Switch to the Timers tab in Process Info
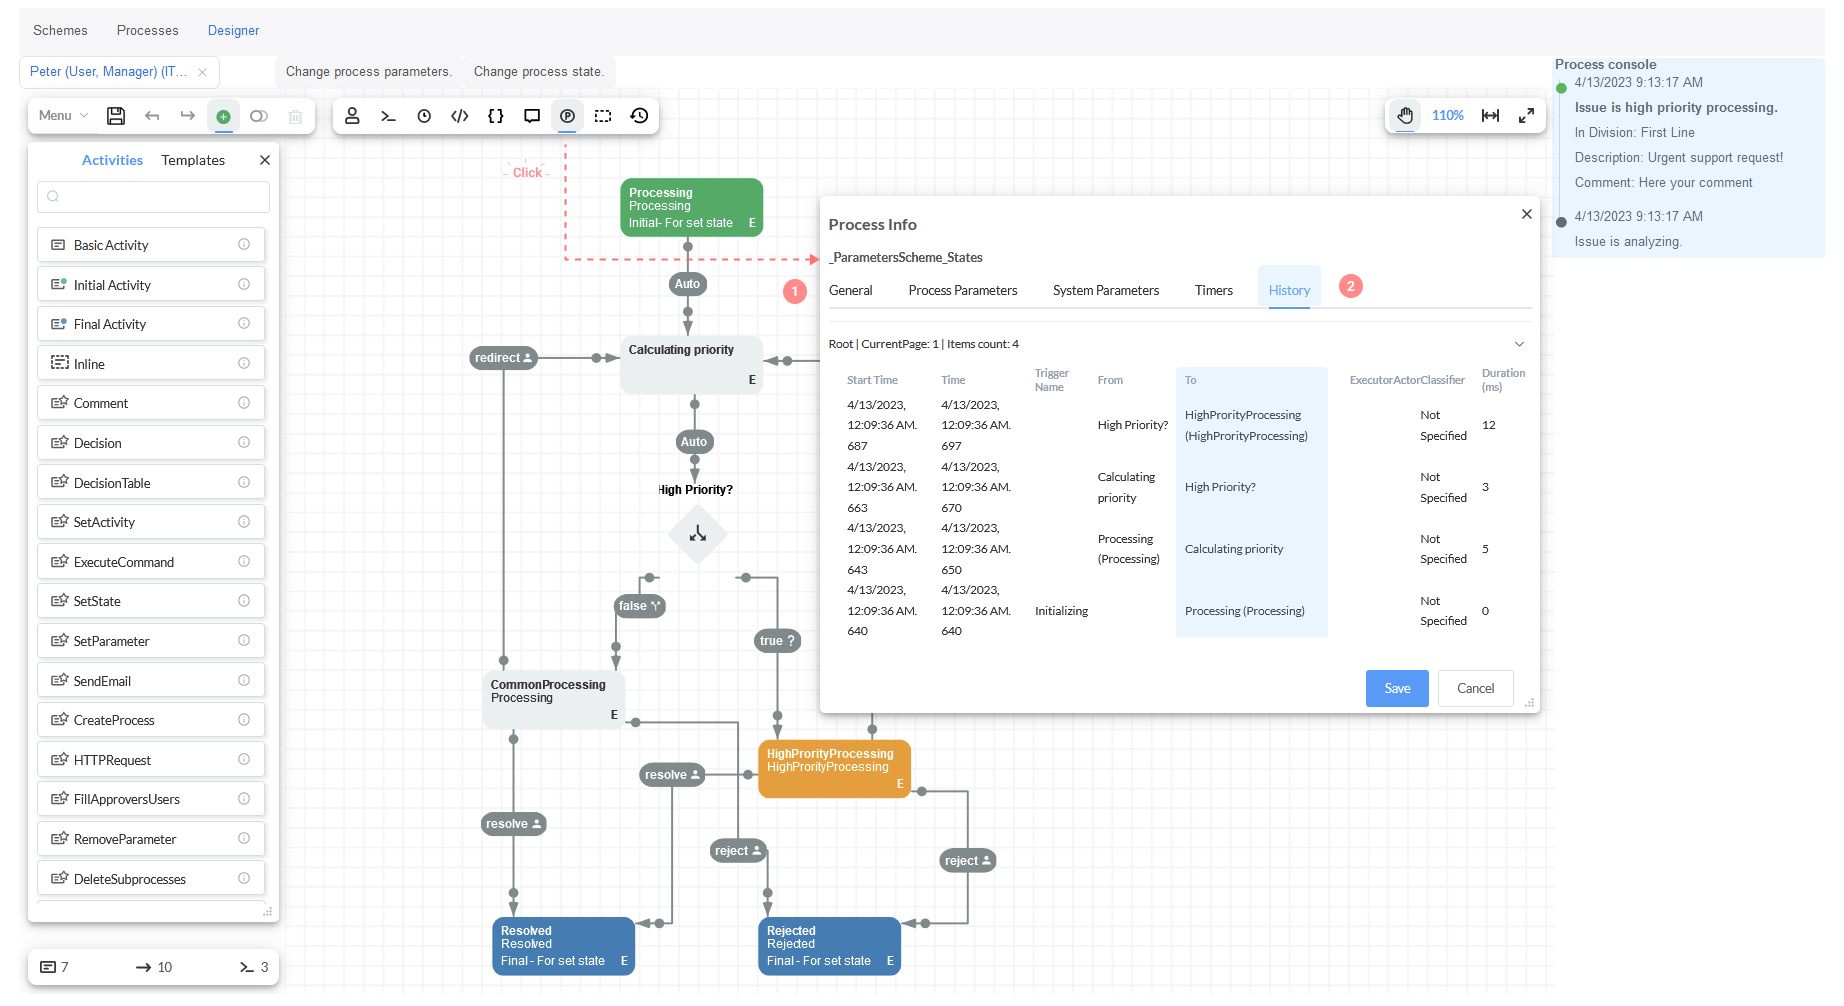 [x=1214, y=290]
